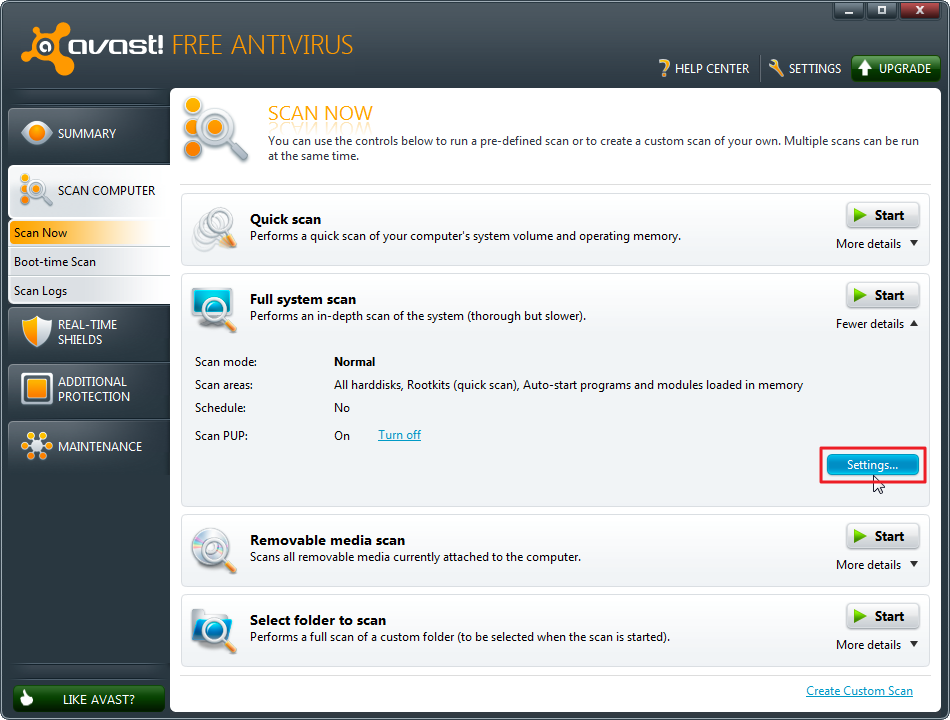Open Real-Time Shields section
This screenshot has height=720, width=950.
tap(89, 332)
